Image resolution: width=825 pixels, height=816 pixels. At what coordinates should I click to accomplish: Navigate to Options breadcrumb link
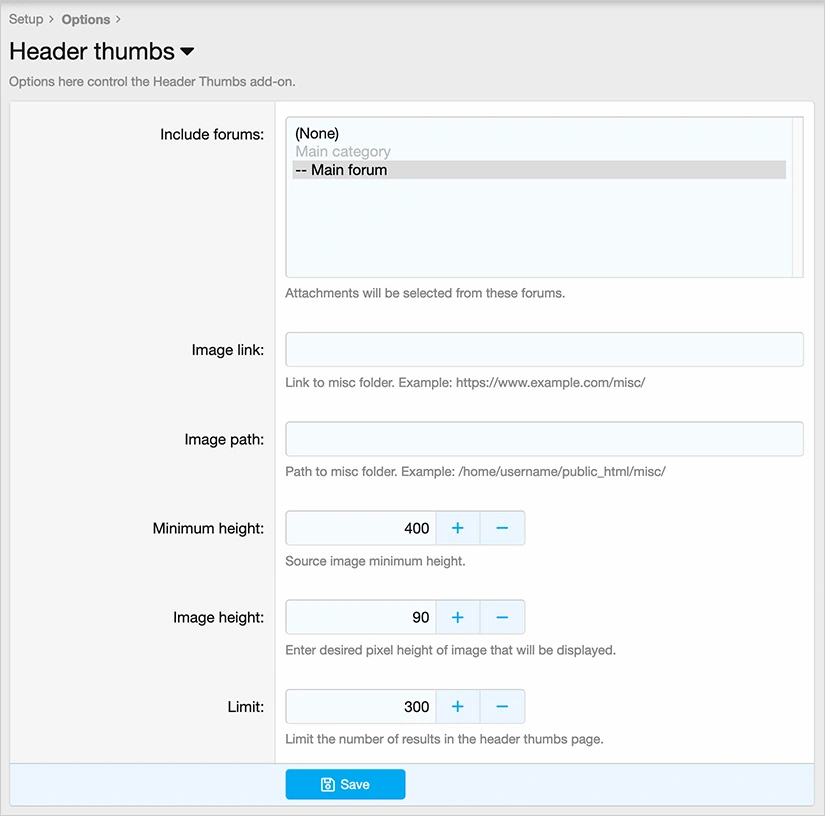86,19
